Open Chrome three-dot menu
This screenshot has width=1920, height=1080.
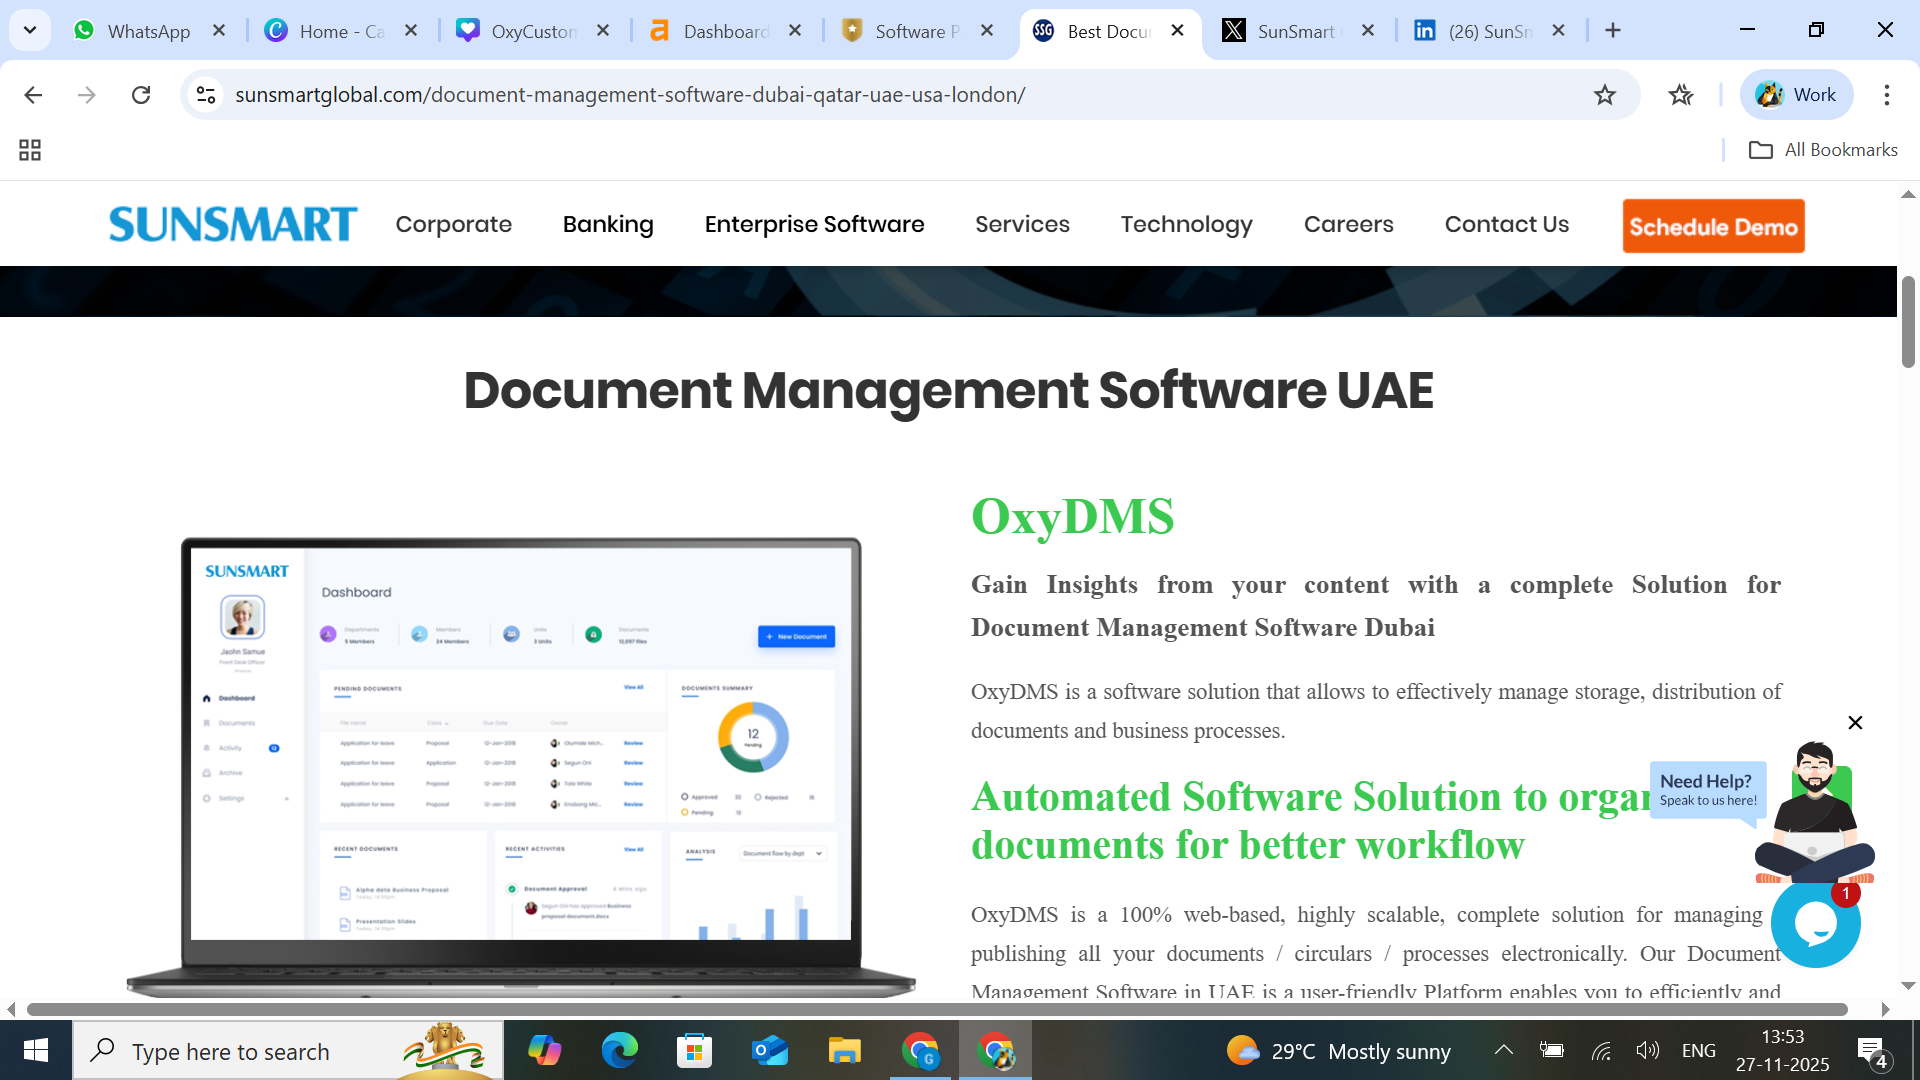pos(1887,95)
